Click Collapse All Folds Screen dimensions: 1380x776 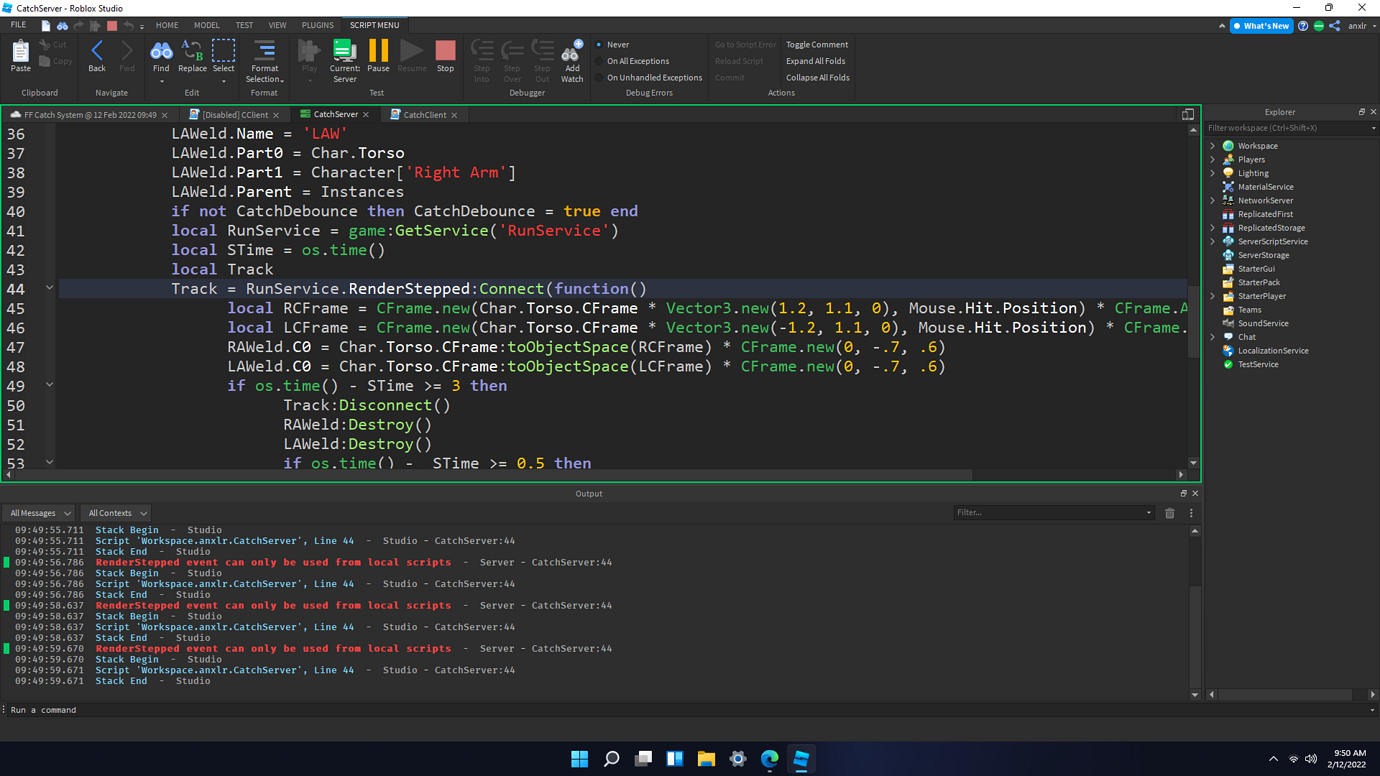818,77
